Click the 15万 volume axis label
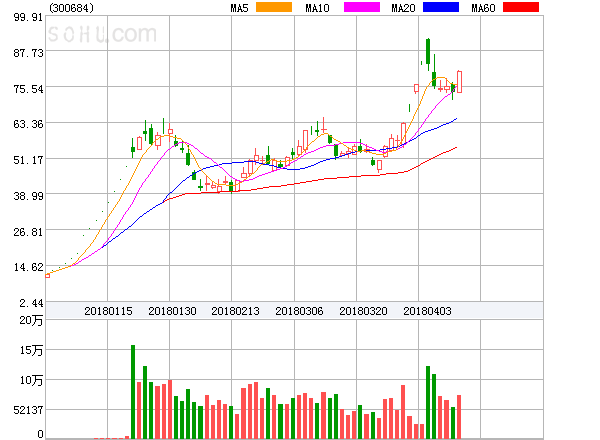Image resolution: width=600 pixels, height=440 pixels. [31, 350]
